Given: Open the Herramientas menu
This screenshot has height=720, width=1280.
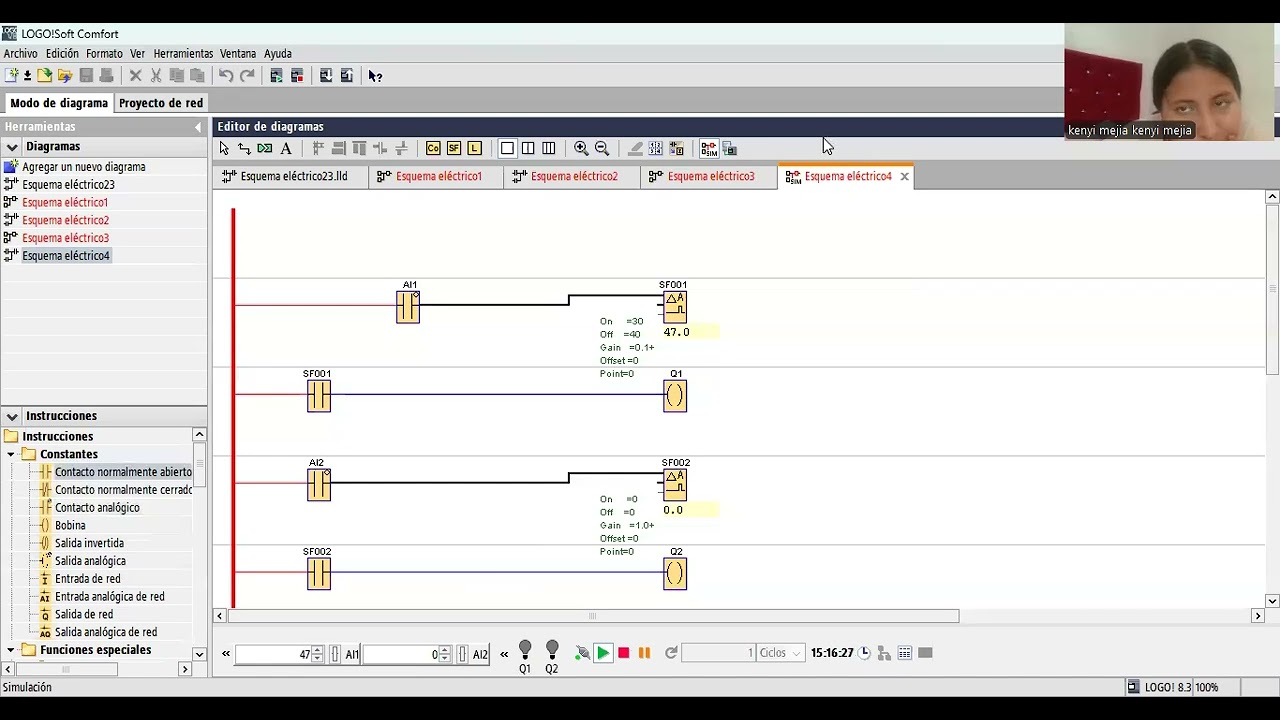Looking at the screenshot, I should point(183,54).
